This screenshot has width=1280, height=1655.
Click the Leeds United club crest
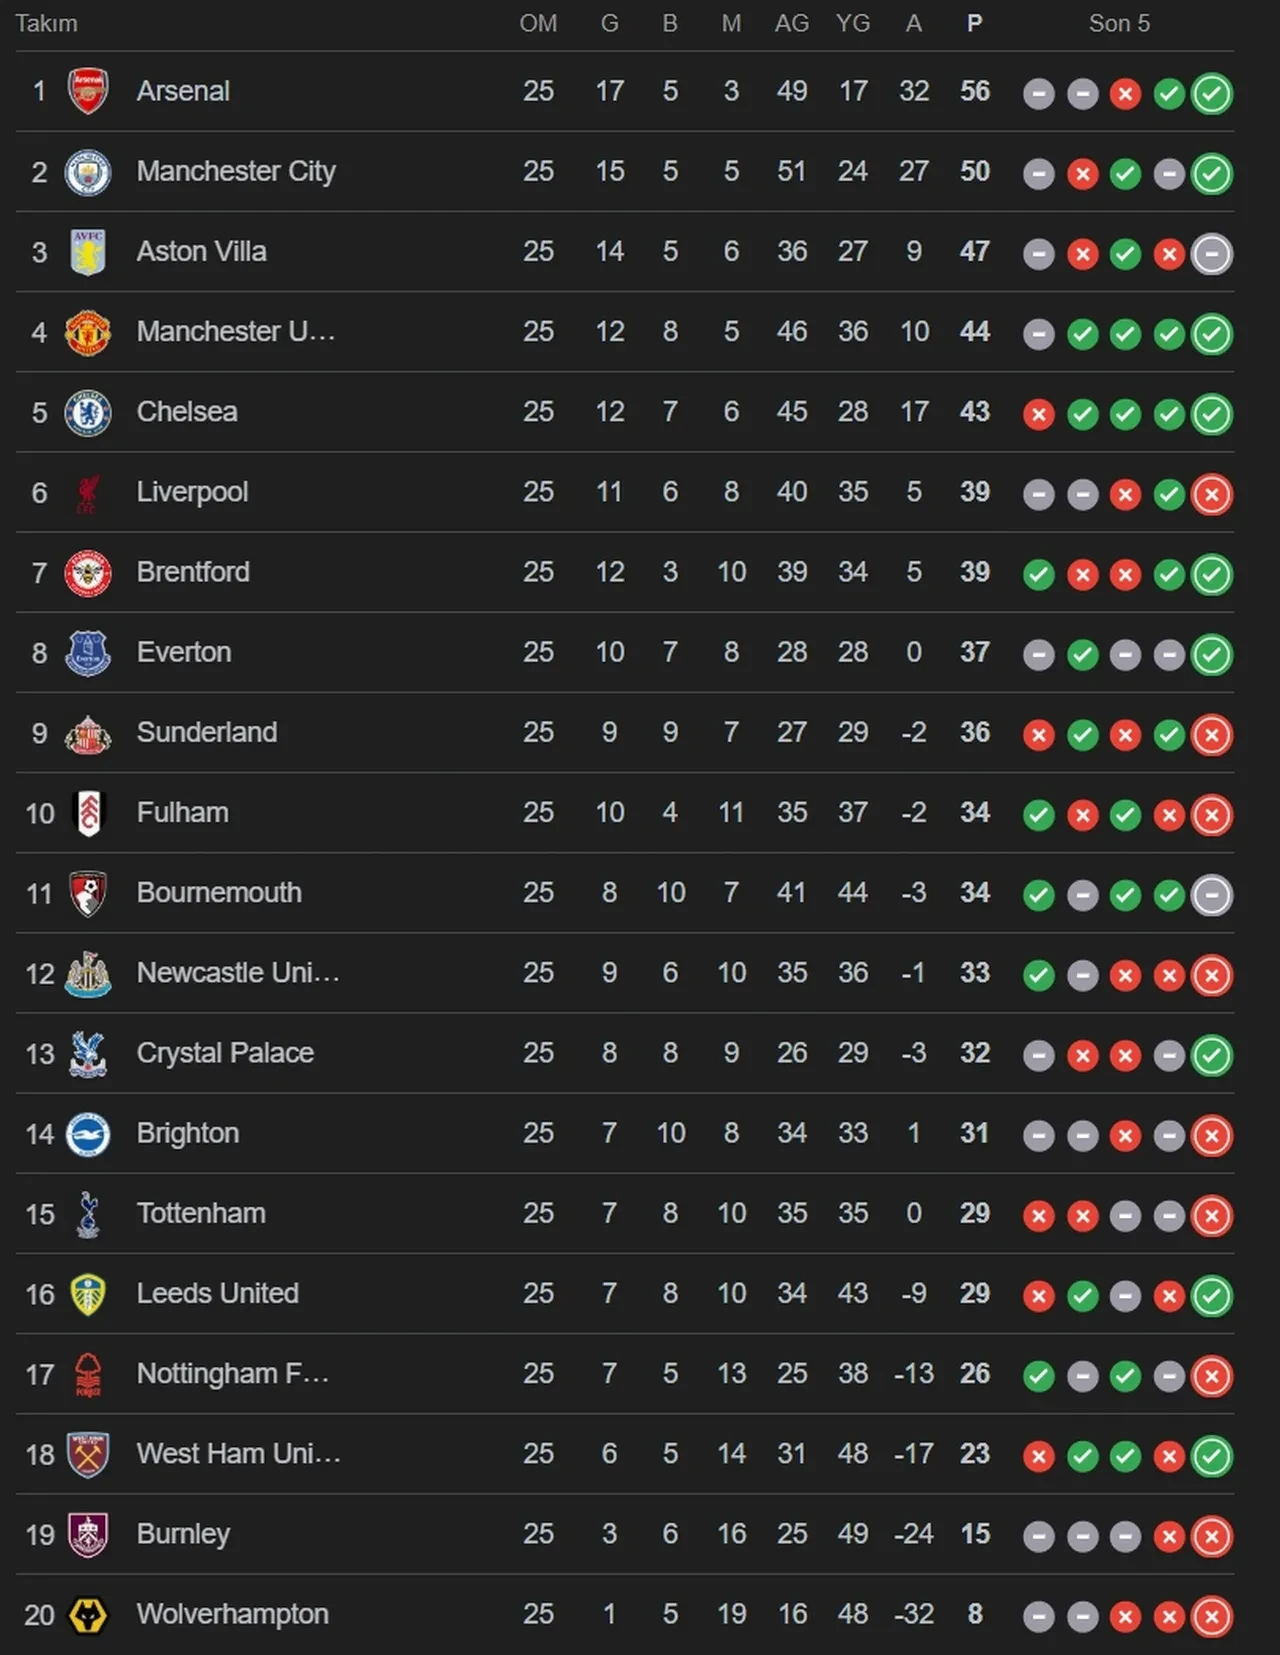(88, 1294)
